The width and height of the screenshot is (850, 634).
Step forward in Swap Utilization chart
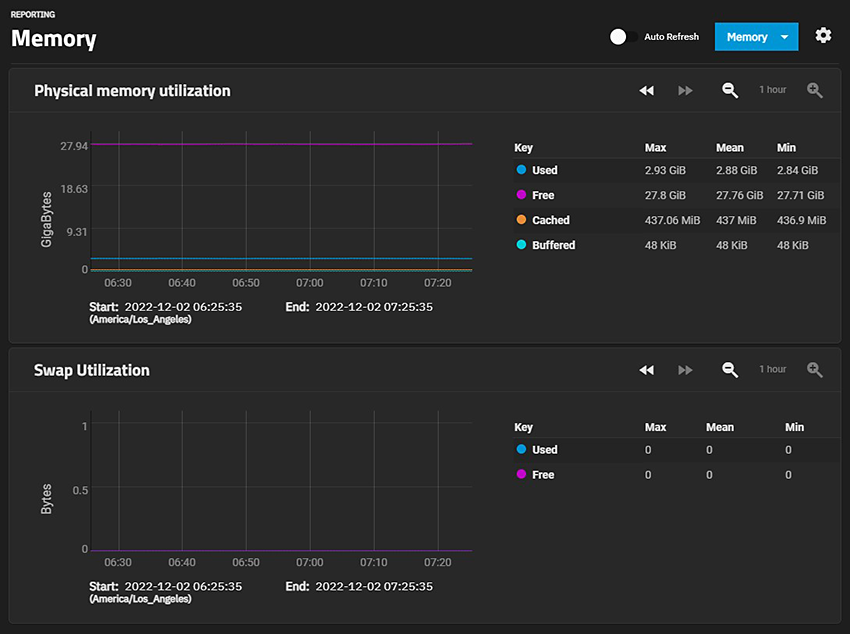685,370
